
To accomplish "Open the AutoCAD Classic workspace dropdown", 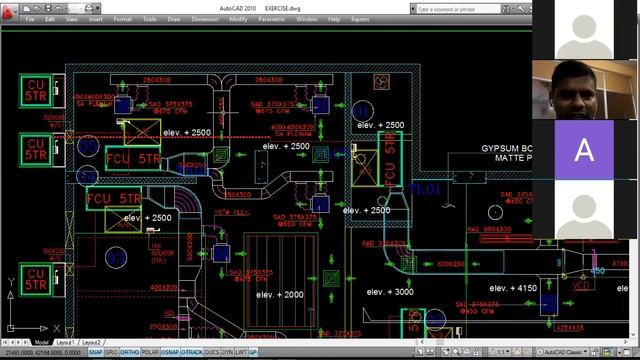I will 563,352.
